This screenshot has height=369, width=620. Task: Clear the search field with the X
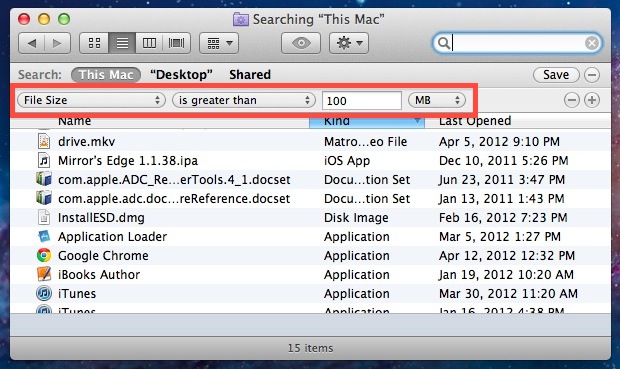point(592,43)
